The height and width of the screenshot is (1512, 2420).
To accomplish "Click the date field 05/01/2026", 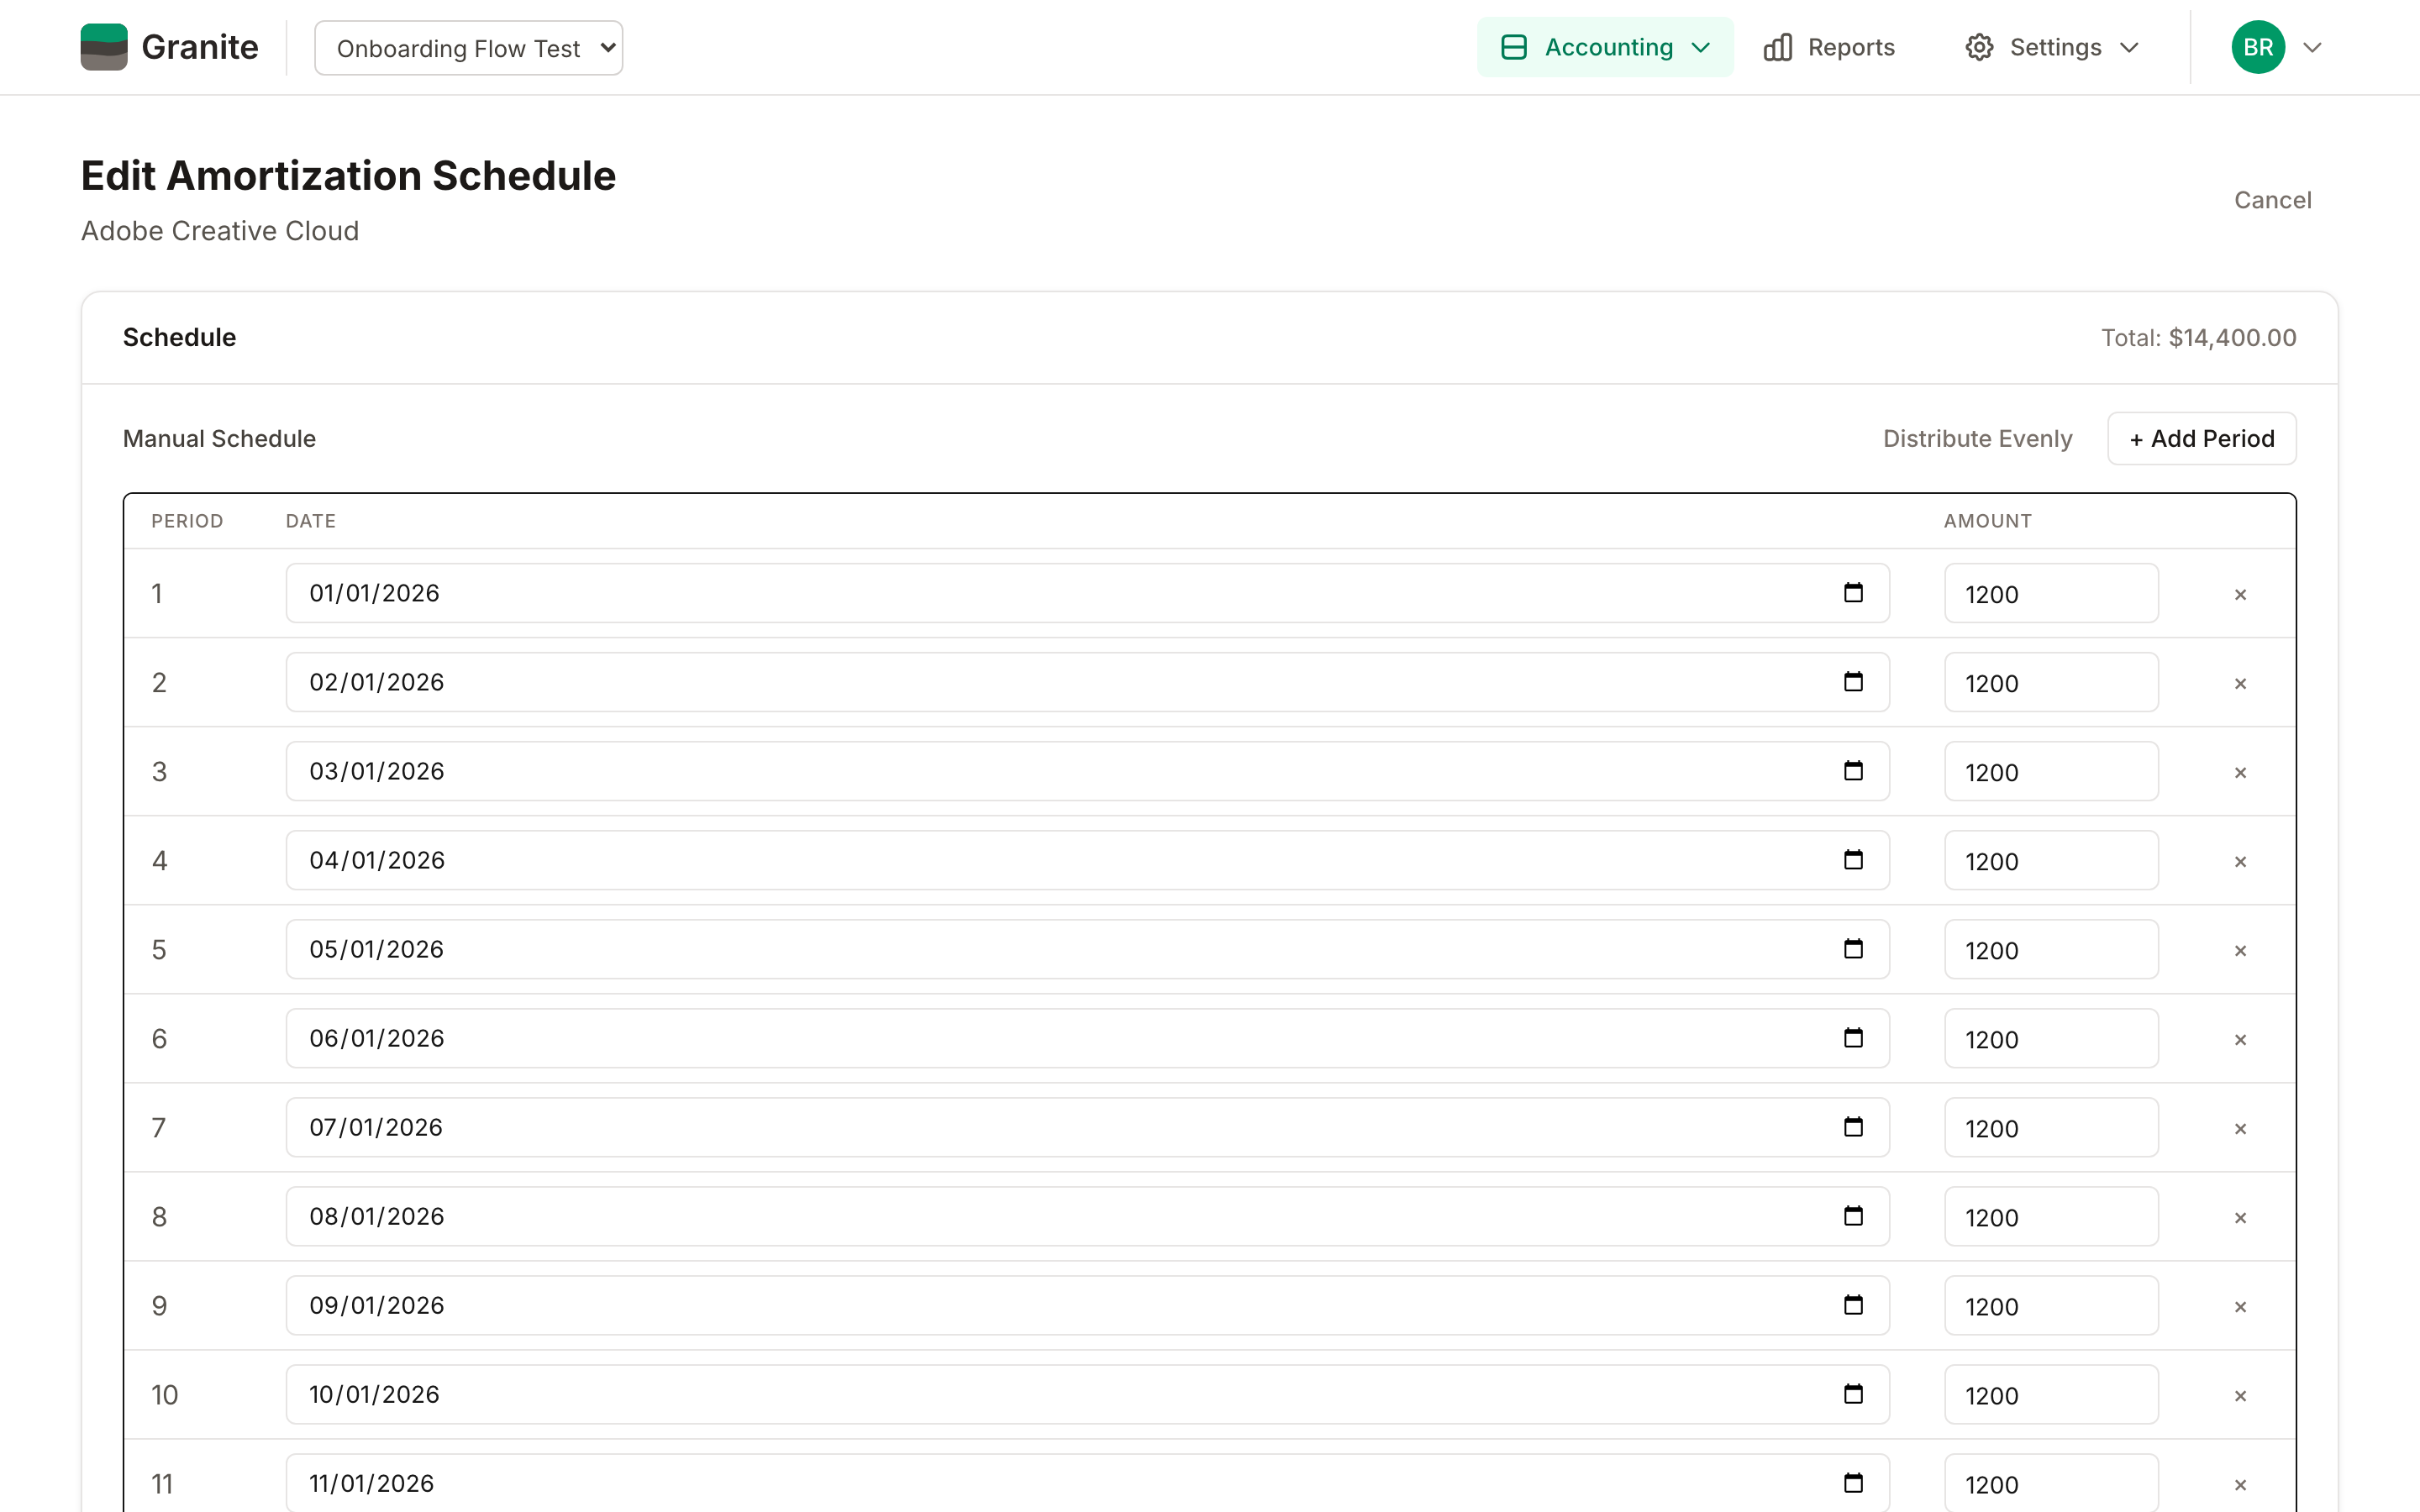I will click(1087, 949).
